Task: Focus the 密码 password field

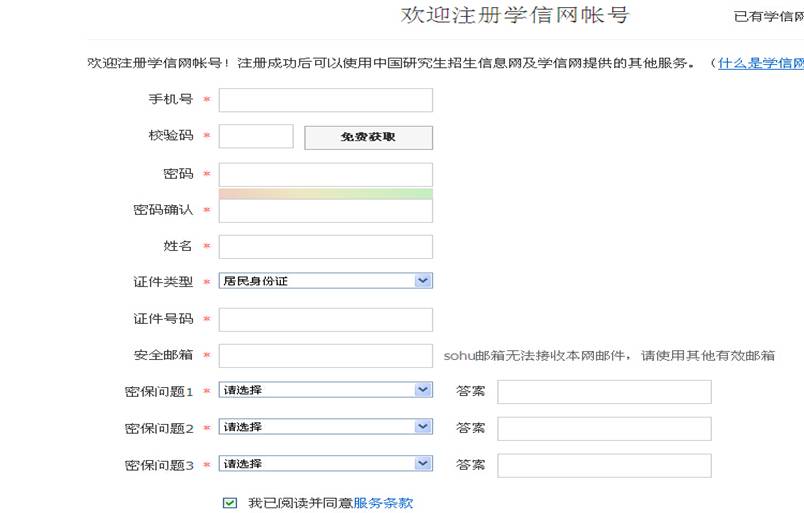Action: tap(325, 174)
